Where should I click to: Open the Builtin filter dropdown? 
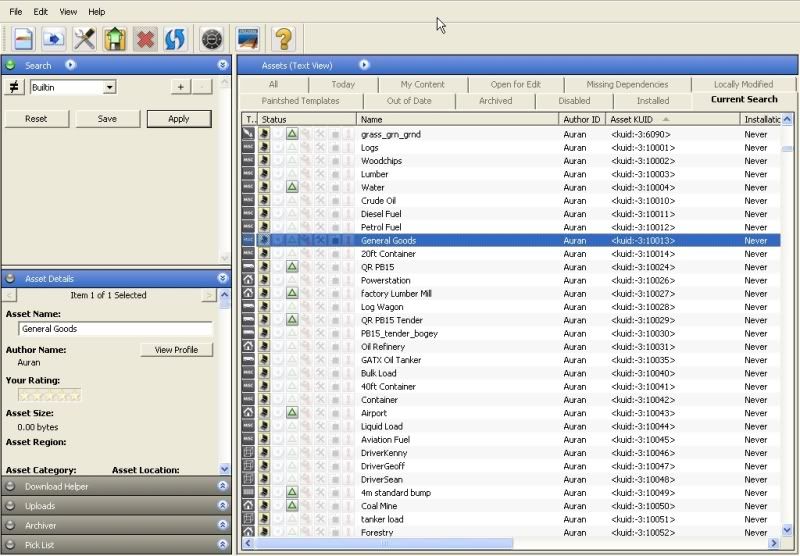pyautogui.click(x=109, y=88)
